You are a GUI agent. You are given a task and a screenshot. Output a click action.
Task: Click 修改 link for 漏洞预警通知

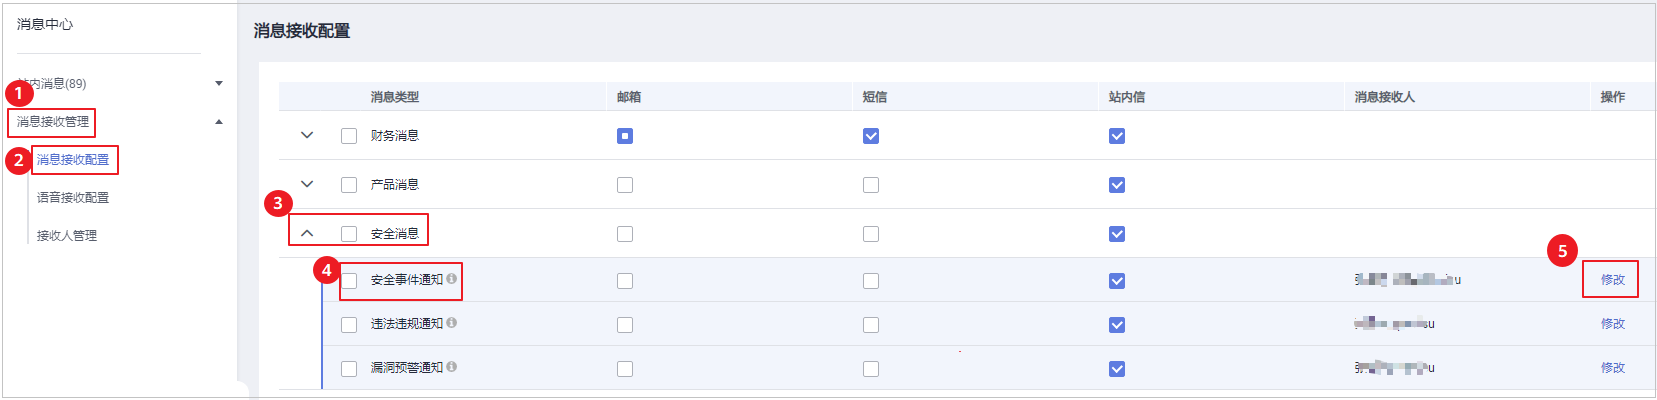(x=1613, y=368)
